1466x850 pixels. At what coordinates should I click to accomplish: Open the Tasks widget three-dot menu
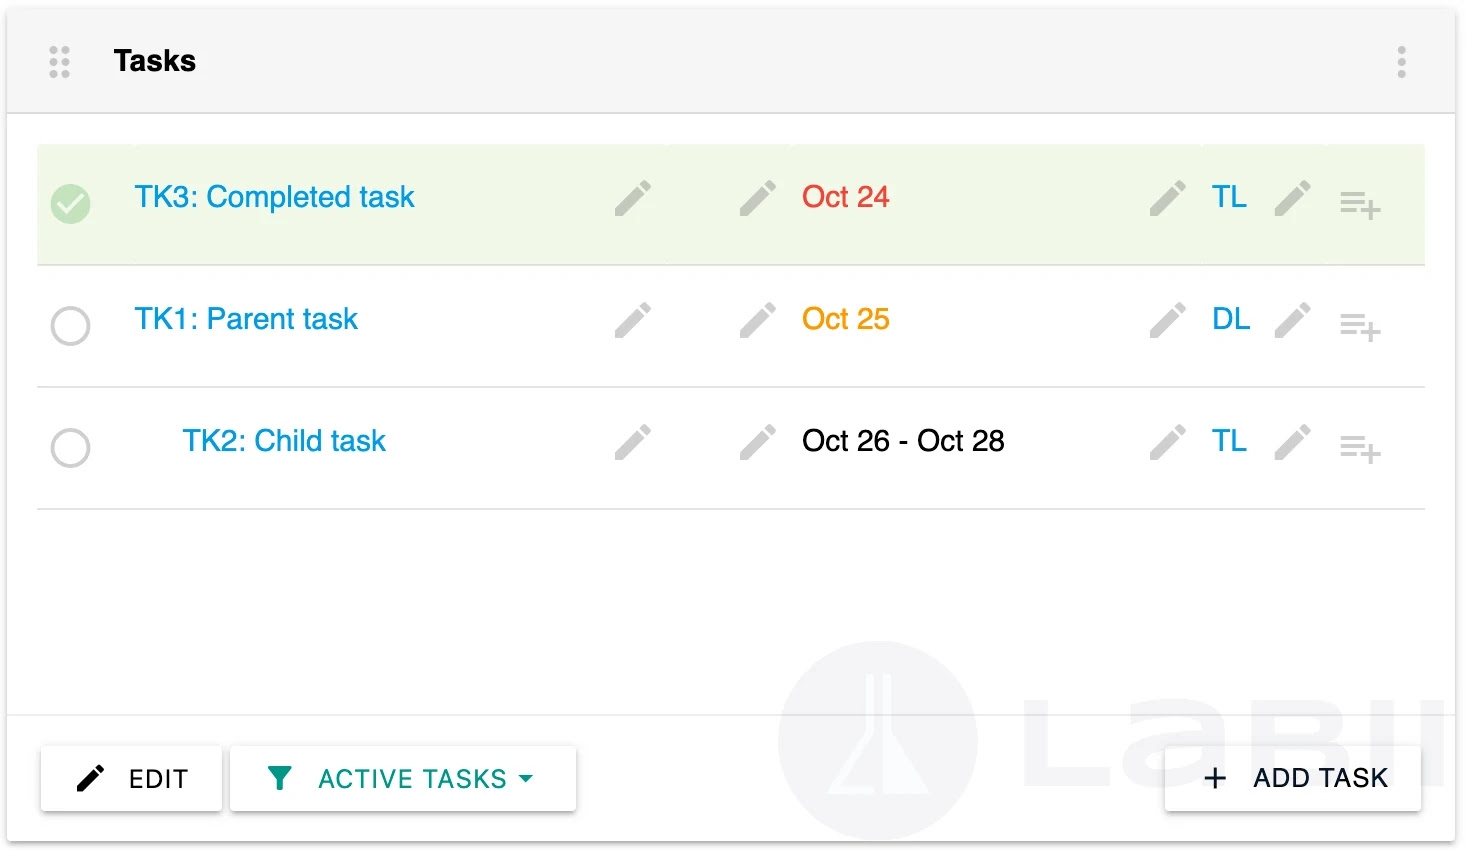[1401, 62]
